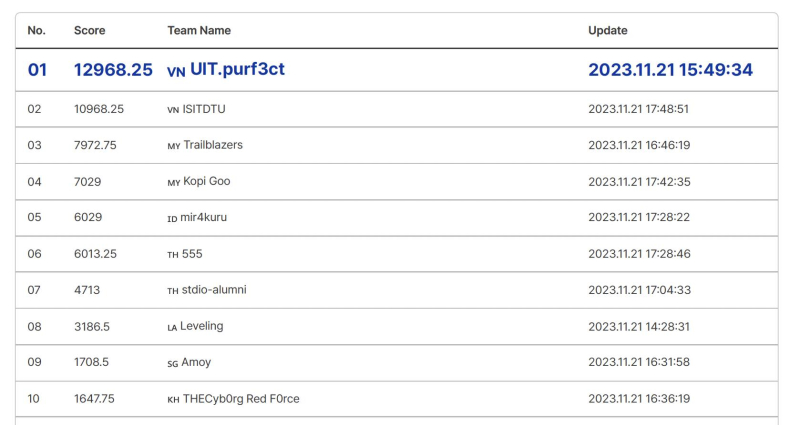Image resolution: width=800 pixels, height=425 pixels.
Task: Click the Team Name column header
Action: coord(199,31)
